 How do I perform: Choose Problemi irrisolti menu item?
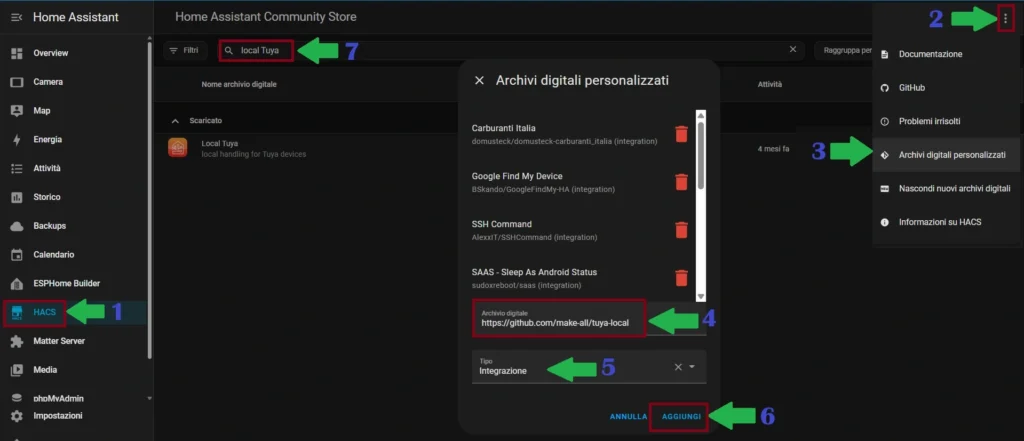point(946,122)
